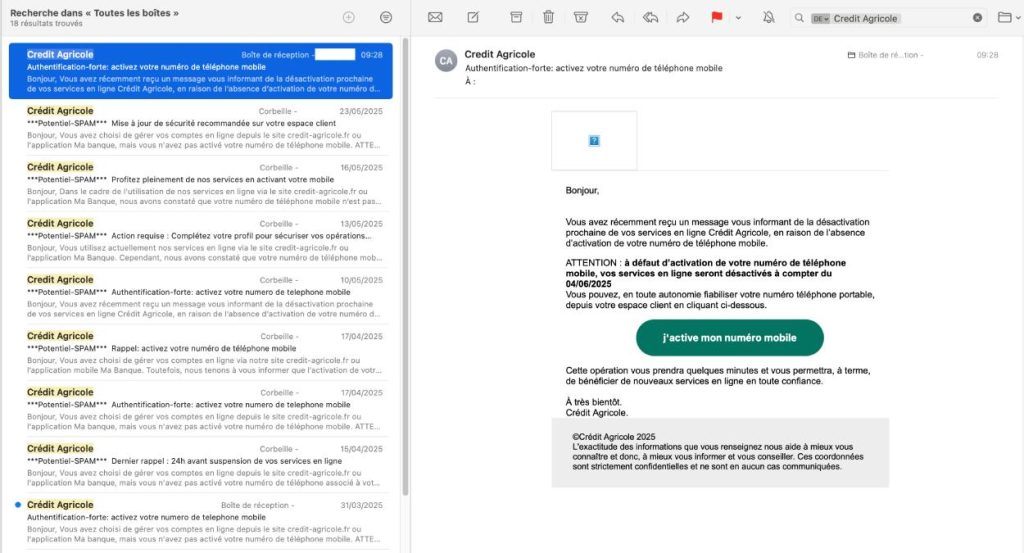Click the broken image placeholder in the email
Image resolution: width=1024 pixels, height=553 pixels.
pyautogui.click(x=594, y=140)
